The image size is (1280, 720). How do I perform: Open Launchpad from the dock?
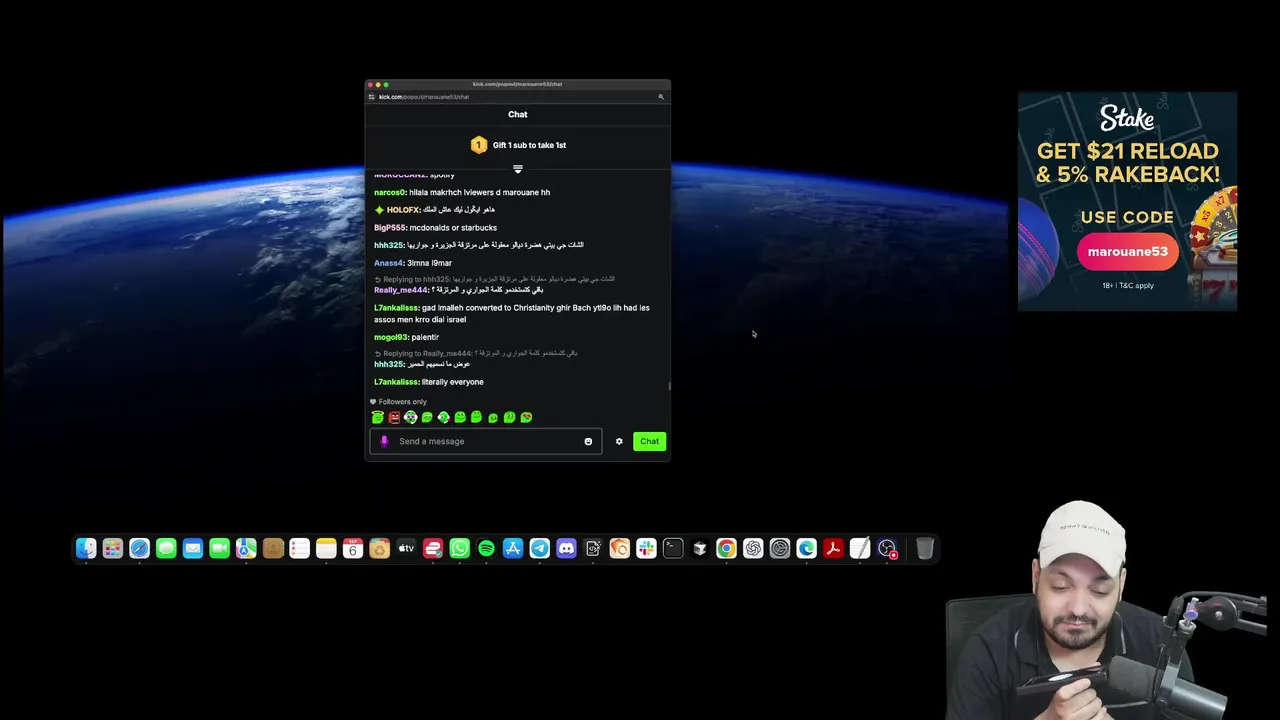click(x=112, y=548)
